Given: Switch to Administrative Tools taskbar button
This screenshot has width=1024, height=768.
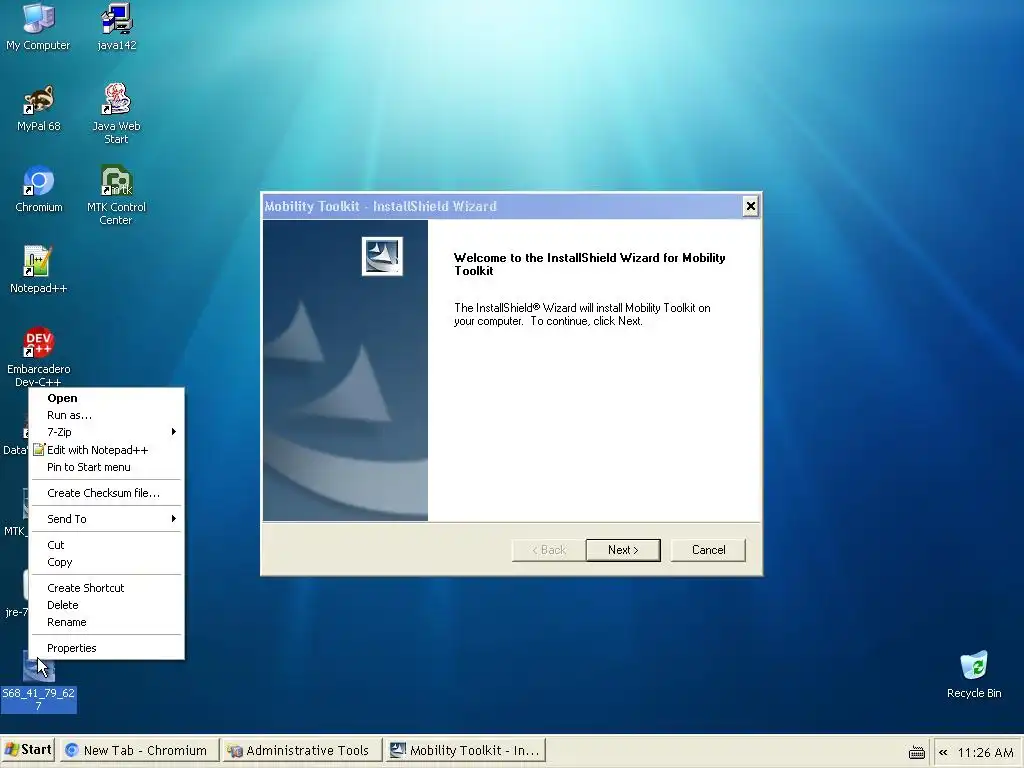Looking at the screenshot, I should point(300,750).
